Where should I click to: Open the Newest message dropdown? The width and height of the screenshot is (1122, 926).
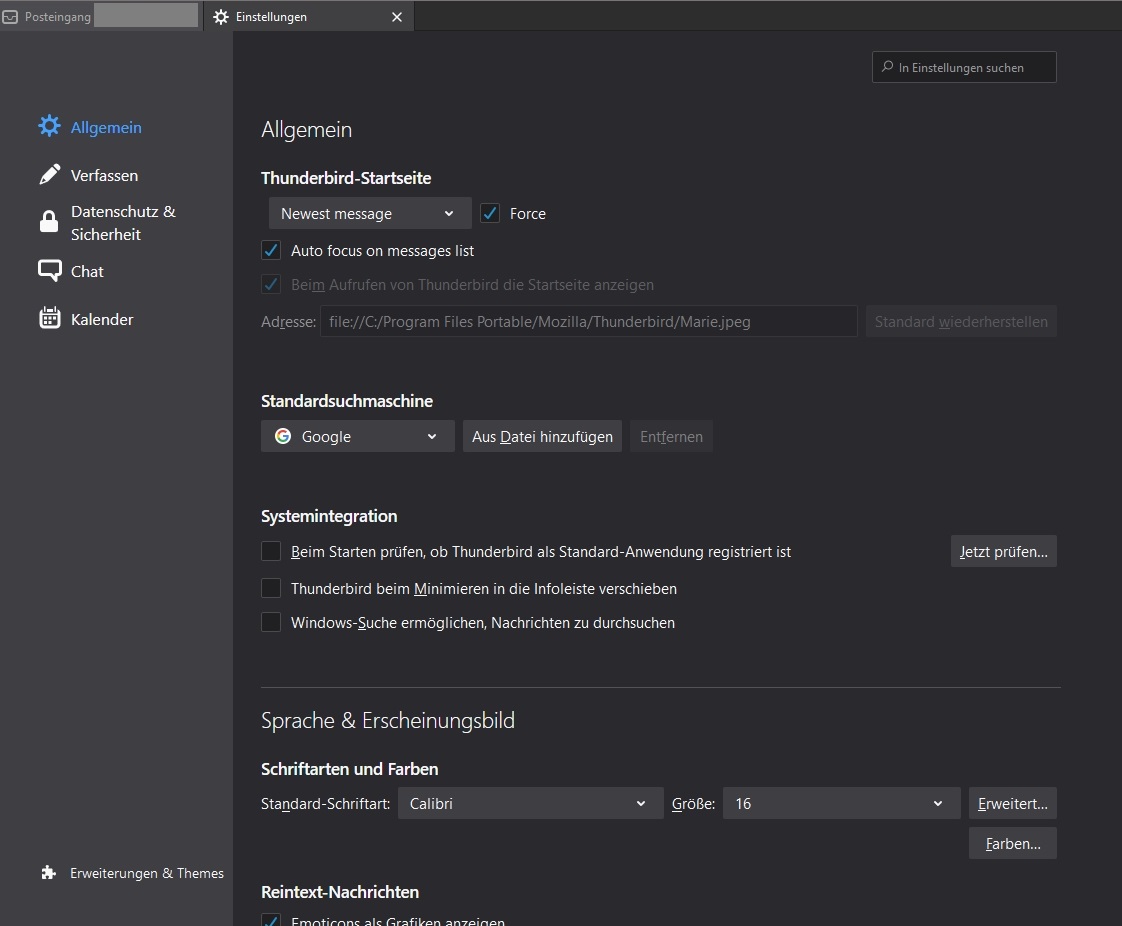tap(370, 213)
